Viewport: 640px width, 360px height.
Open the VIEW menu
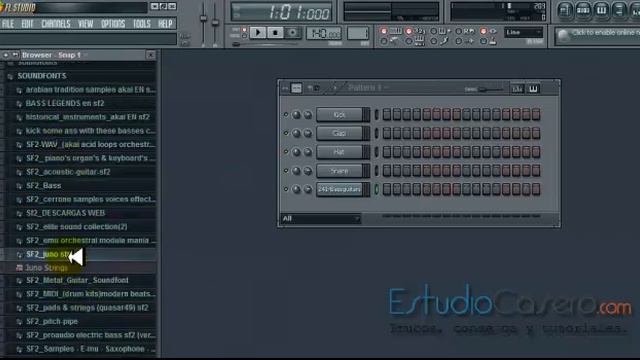tap(86, 24)
